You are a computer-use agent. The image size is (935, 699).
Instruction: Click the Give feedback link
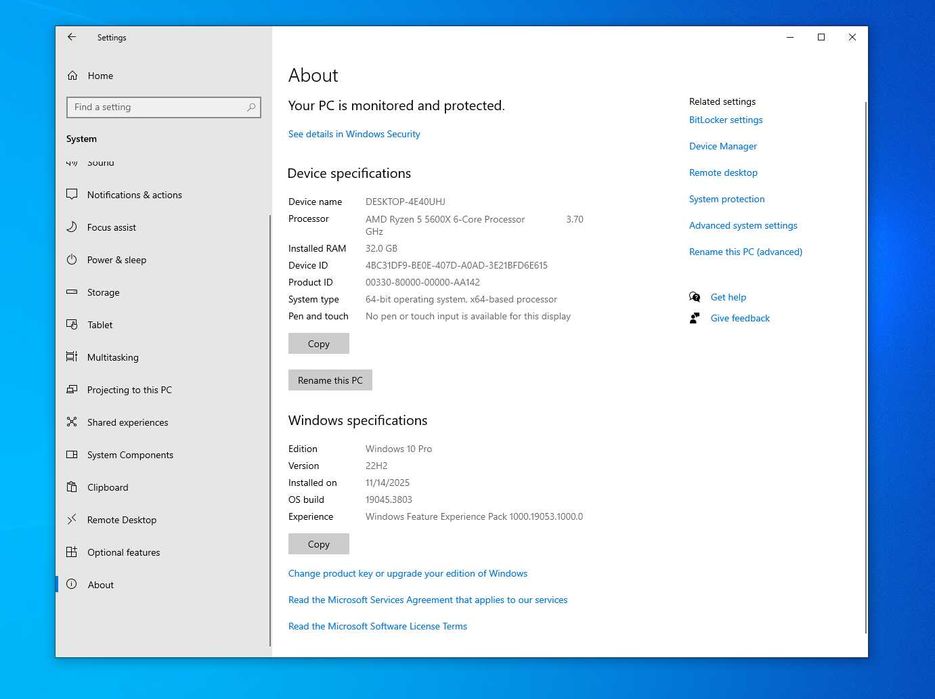point(740,318)
